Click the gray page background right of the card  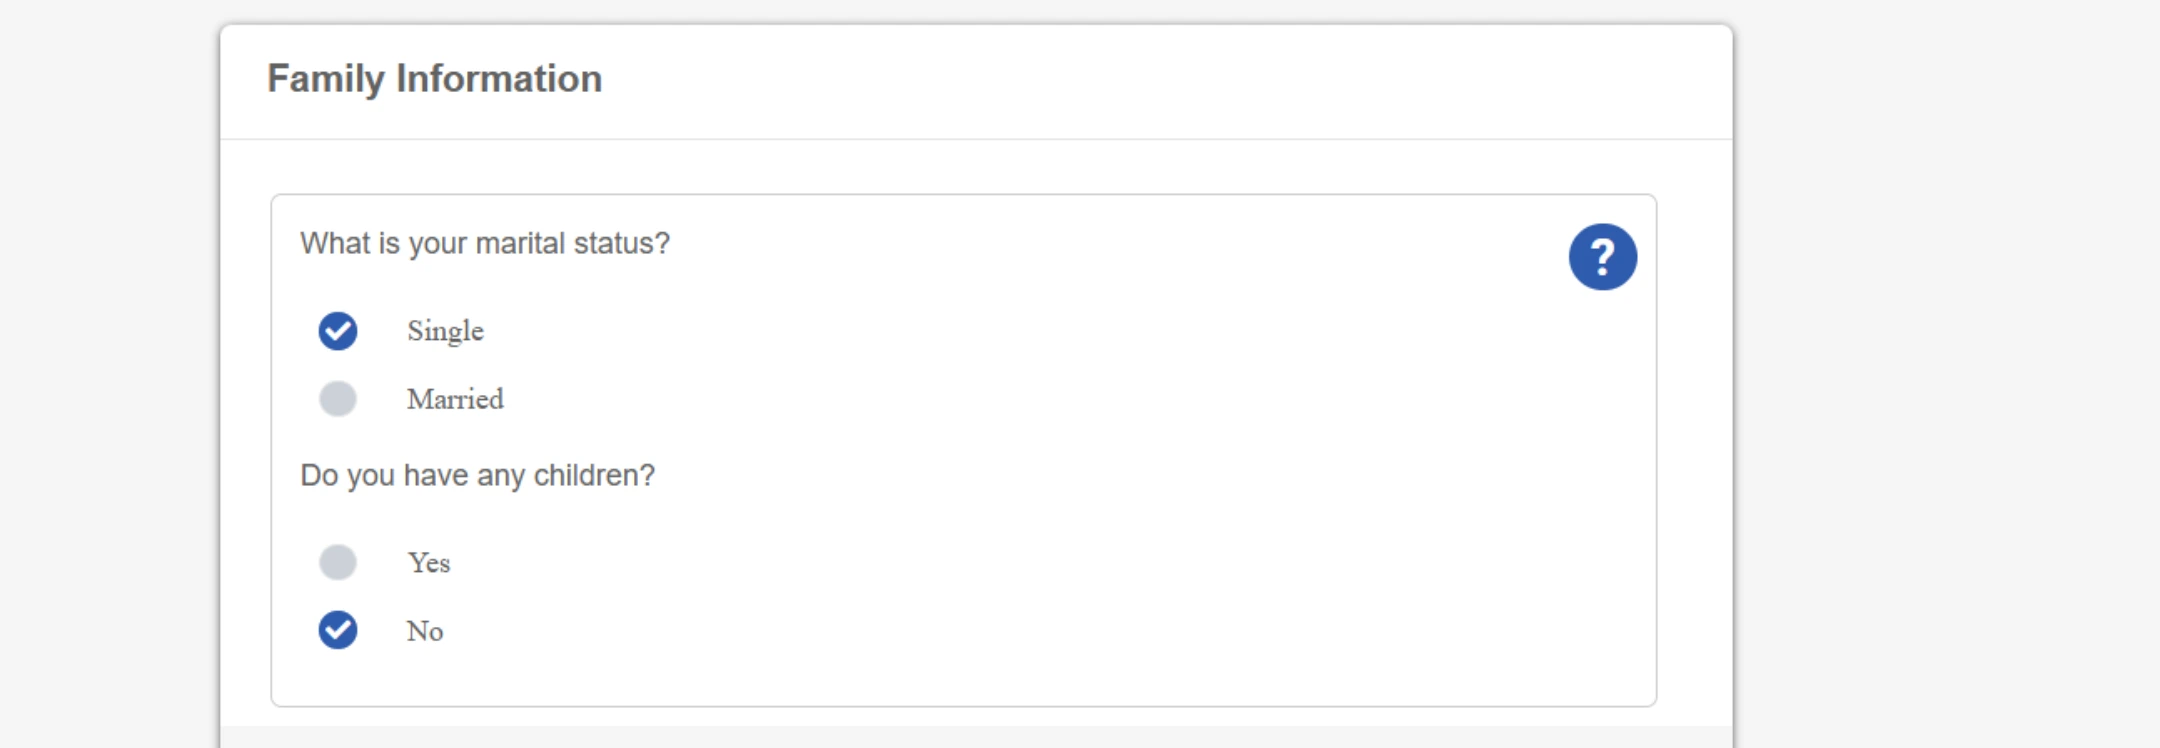coord(1946,374)
